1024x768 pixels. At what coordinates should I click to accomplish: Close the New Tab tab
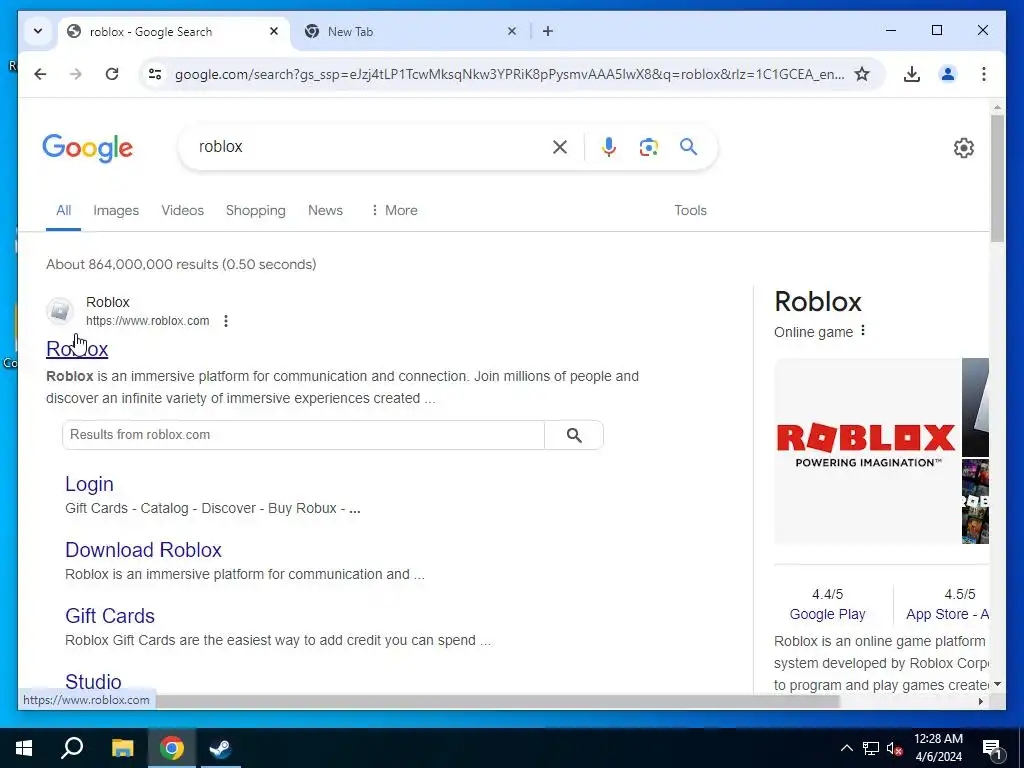(512, 31)
